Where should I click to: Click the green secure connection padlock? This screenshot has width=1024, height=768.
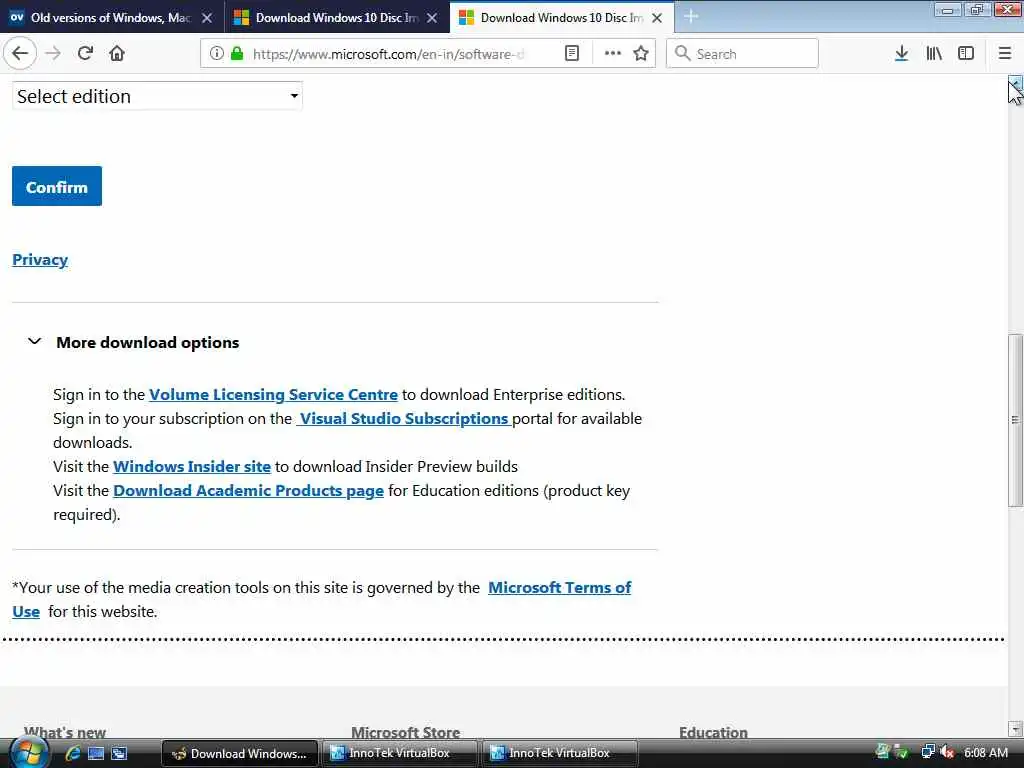tap(236, 54)
